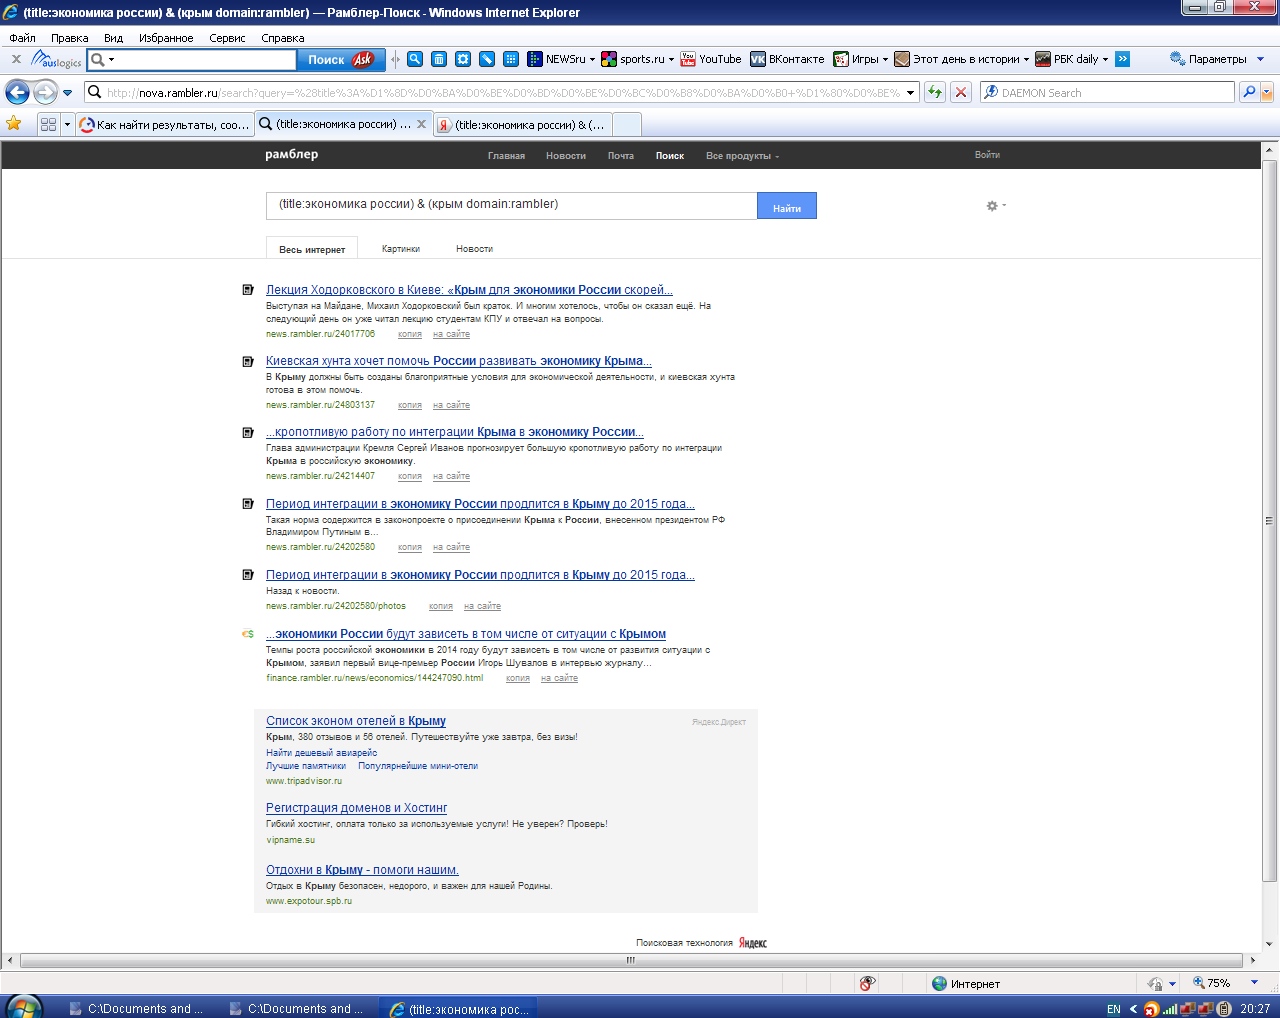Viewport: 1280px width, 1018px height.
Task: Click Главная in the Rambler header
Action: point(506,156)
